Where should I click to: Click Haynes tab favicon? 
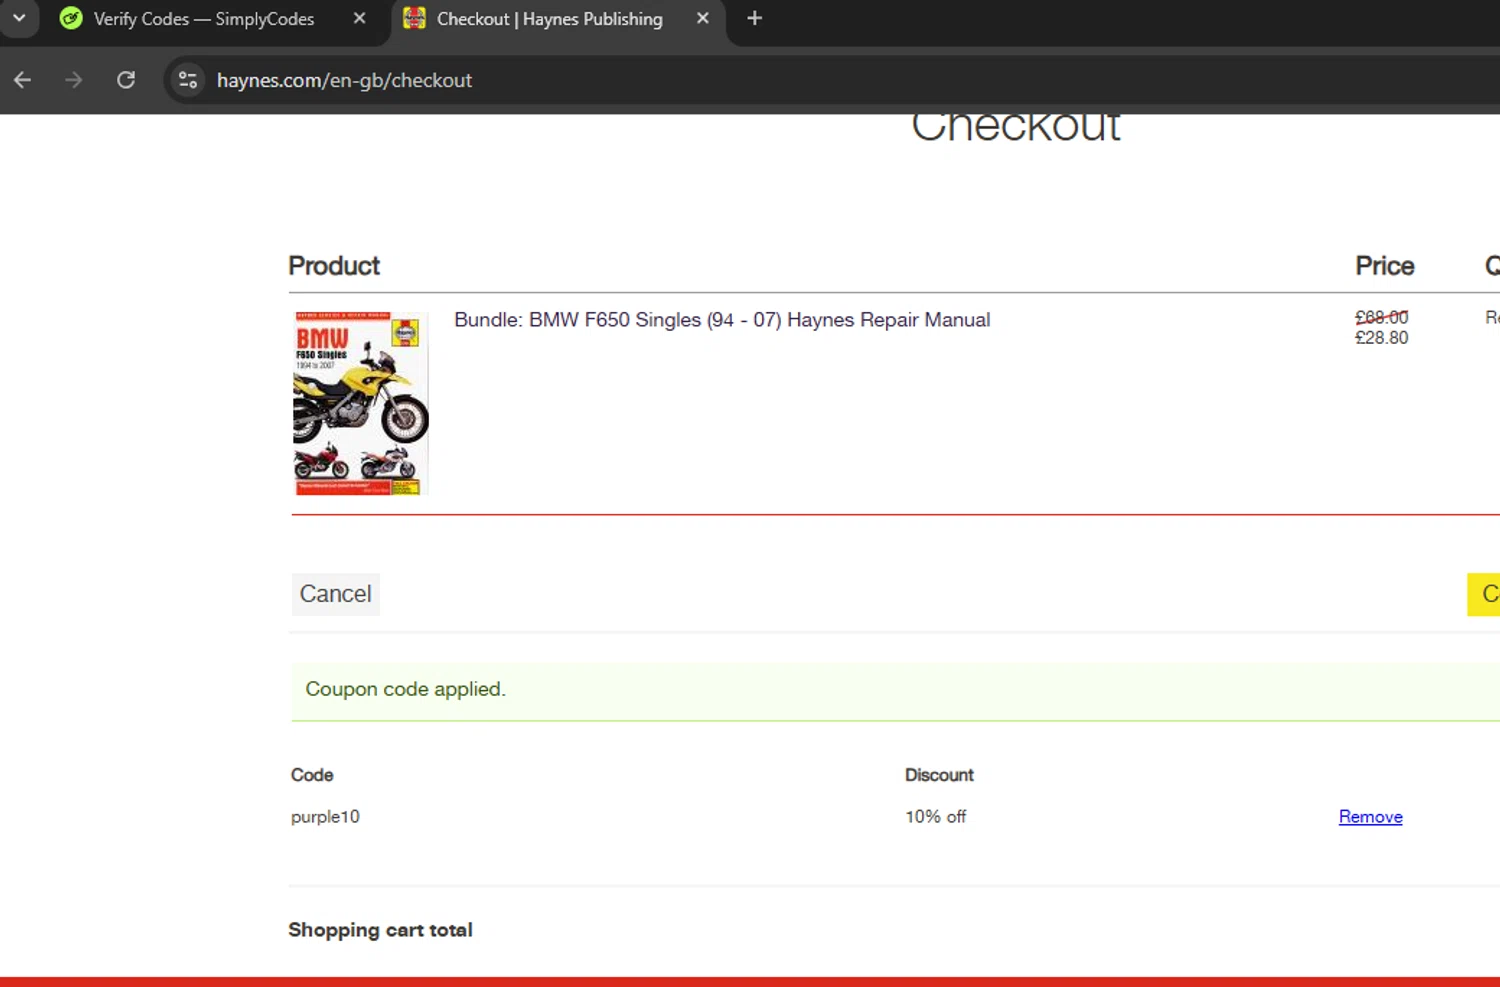(414, 19)
